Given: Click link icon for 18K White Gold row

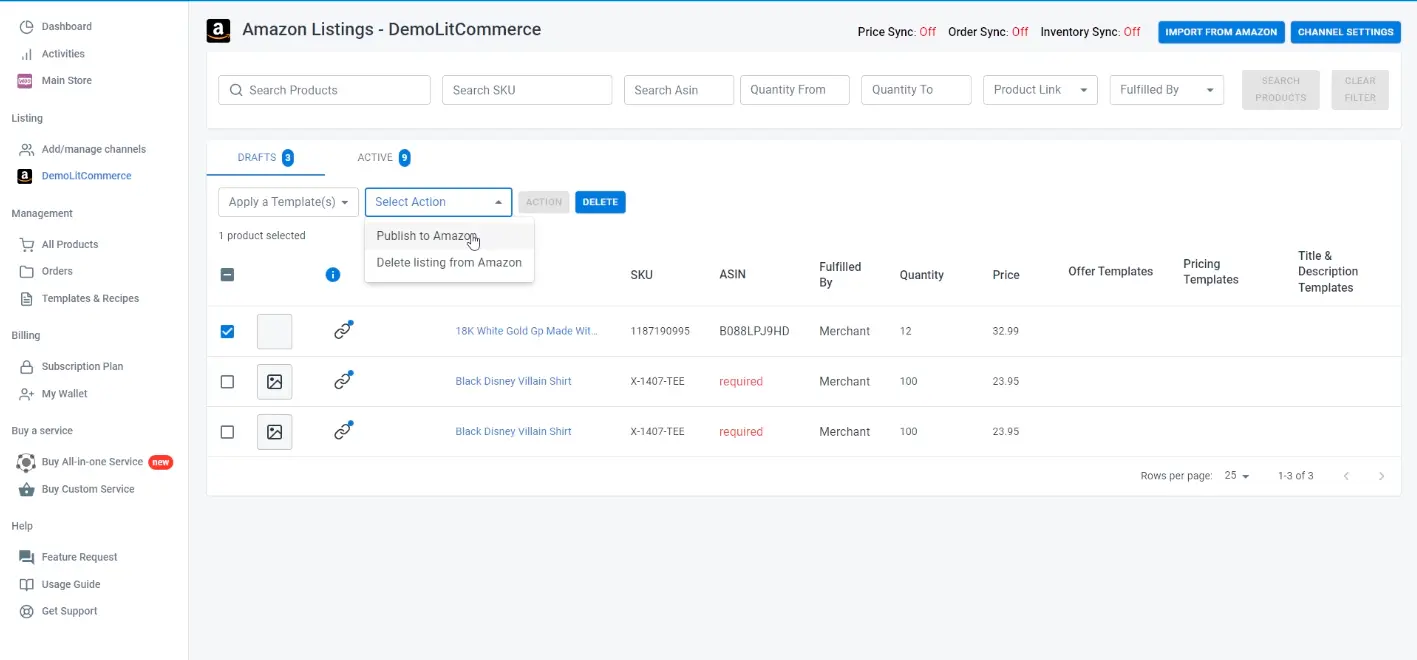Looking at the screenshot, I should tap(343, 330).
